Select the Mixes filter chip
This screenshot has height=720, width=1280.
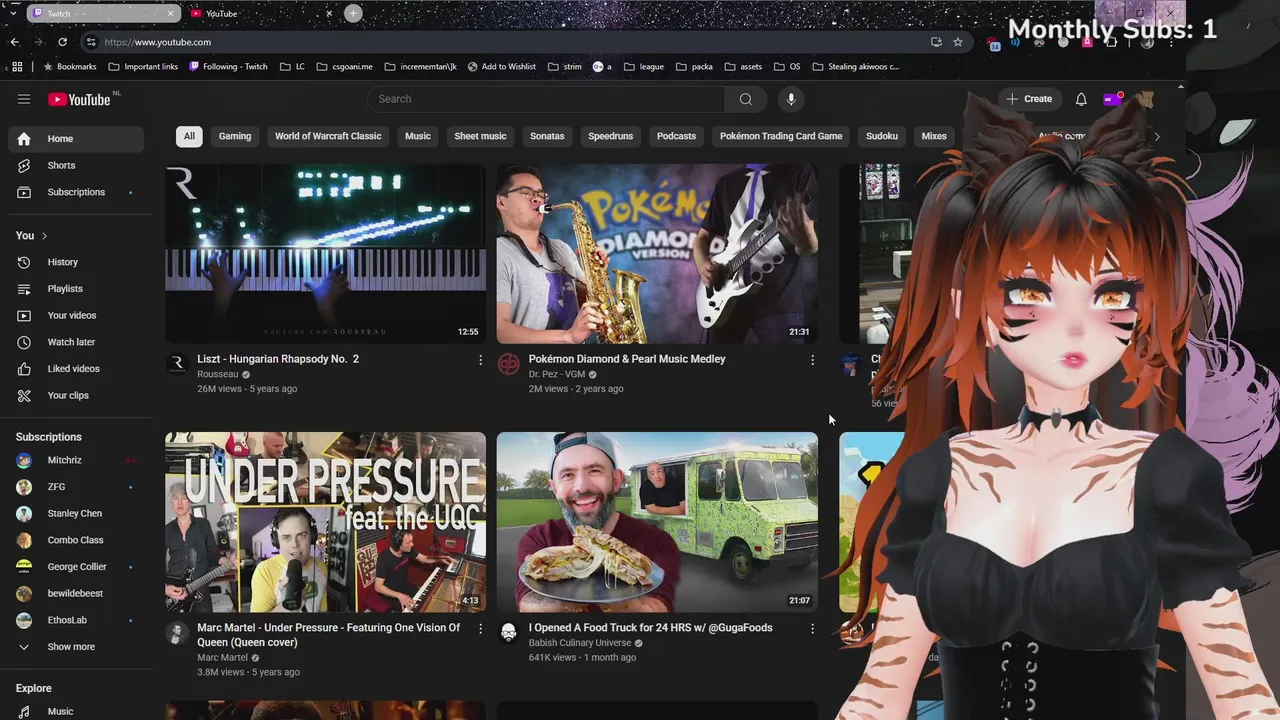(x=934, y=136)
